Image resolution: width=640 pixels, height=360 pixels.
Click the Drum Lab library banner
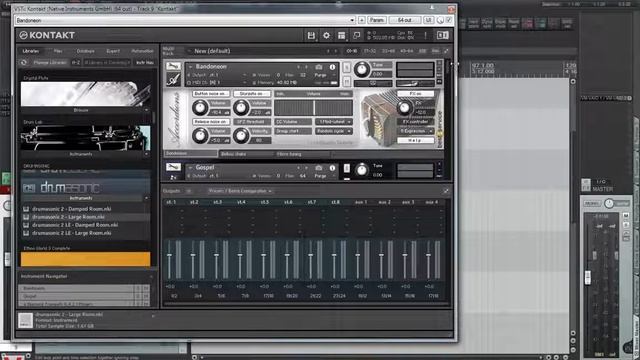tap(85, 138)
